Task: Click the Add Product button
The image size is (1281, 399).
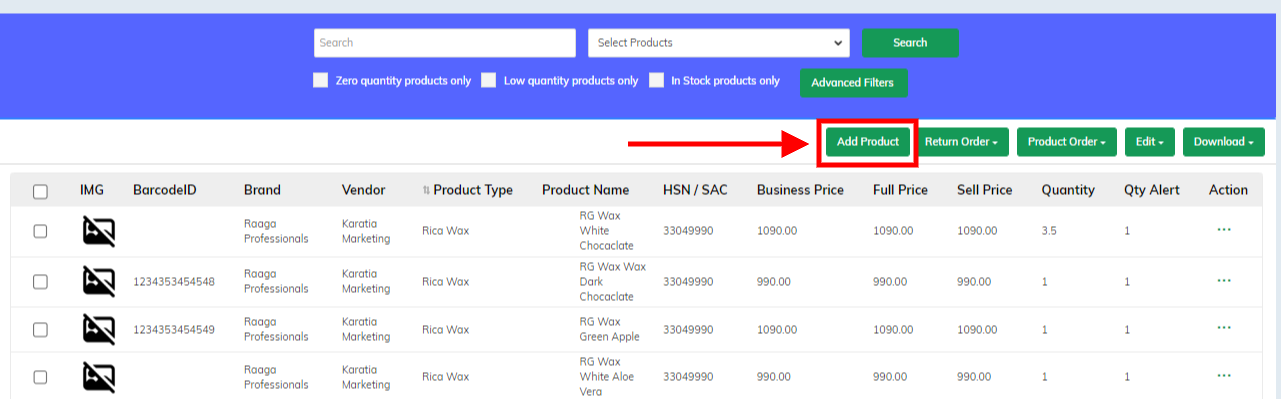Action: pos(867,142)
